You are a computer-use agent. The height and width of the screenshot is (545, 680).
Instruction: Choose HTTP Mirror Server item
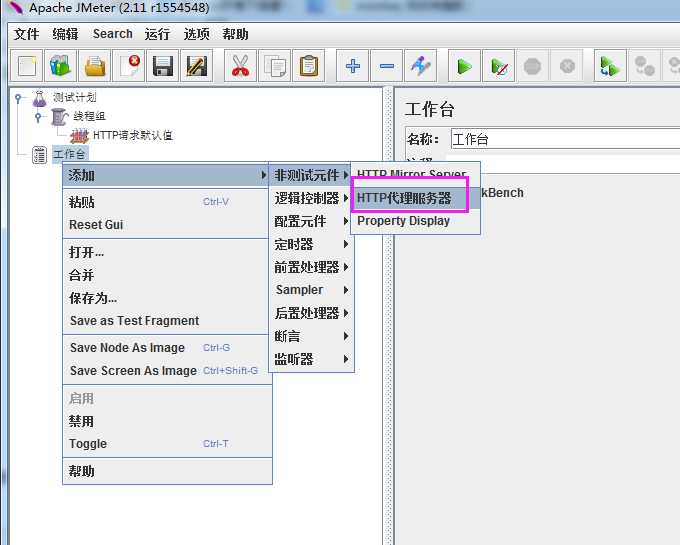pos(415,175)
